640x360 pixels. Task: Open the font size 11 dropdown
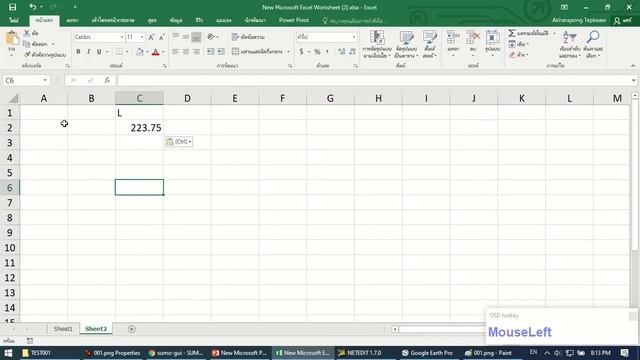click(x=142, y=37)
